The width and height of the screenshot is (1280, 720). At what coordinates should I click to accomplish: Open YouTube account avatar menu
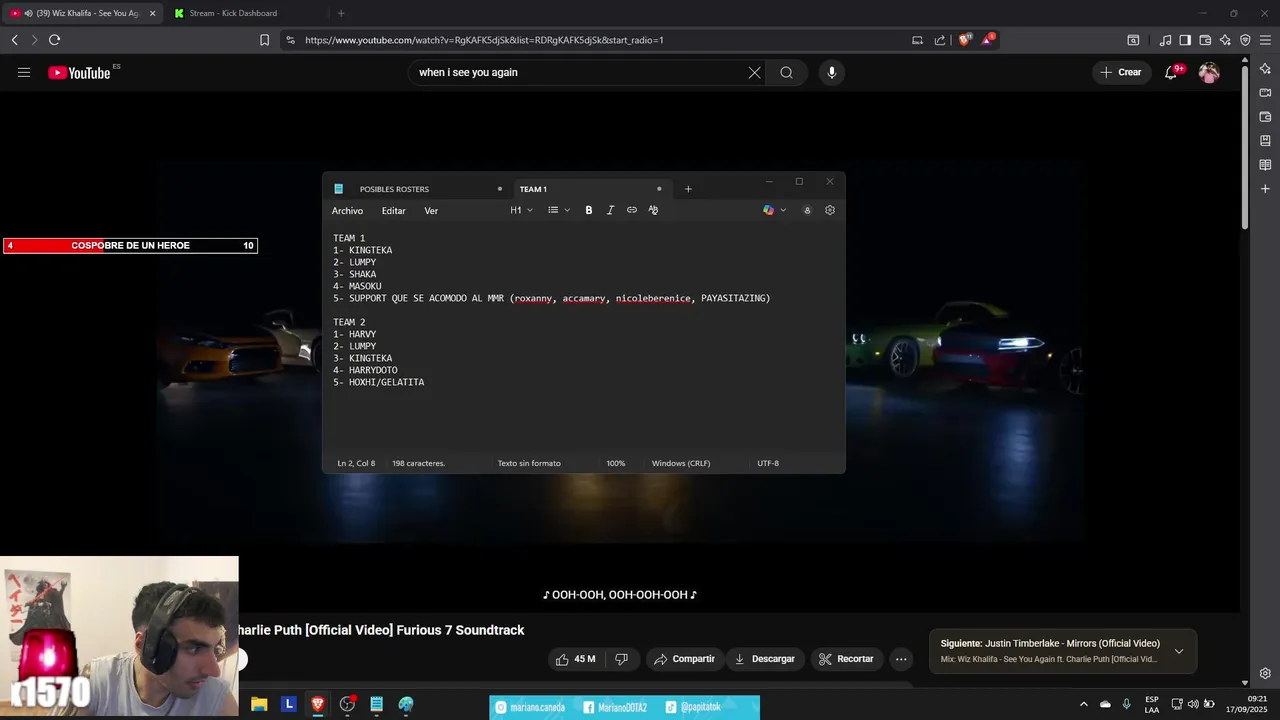point(1209,72)
